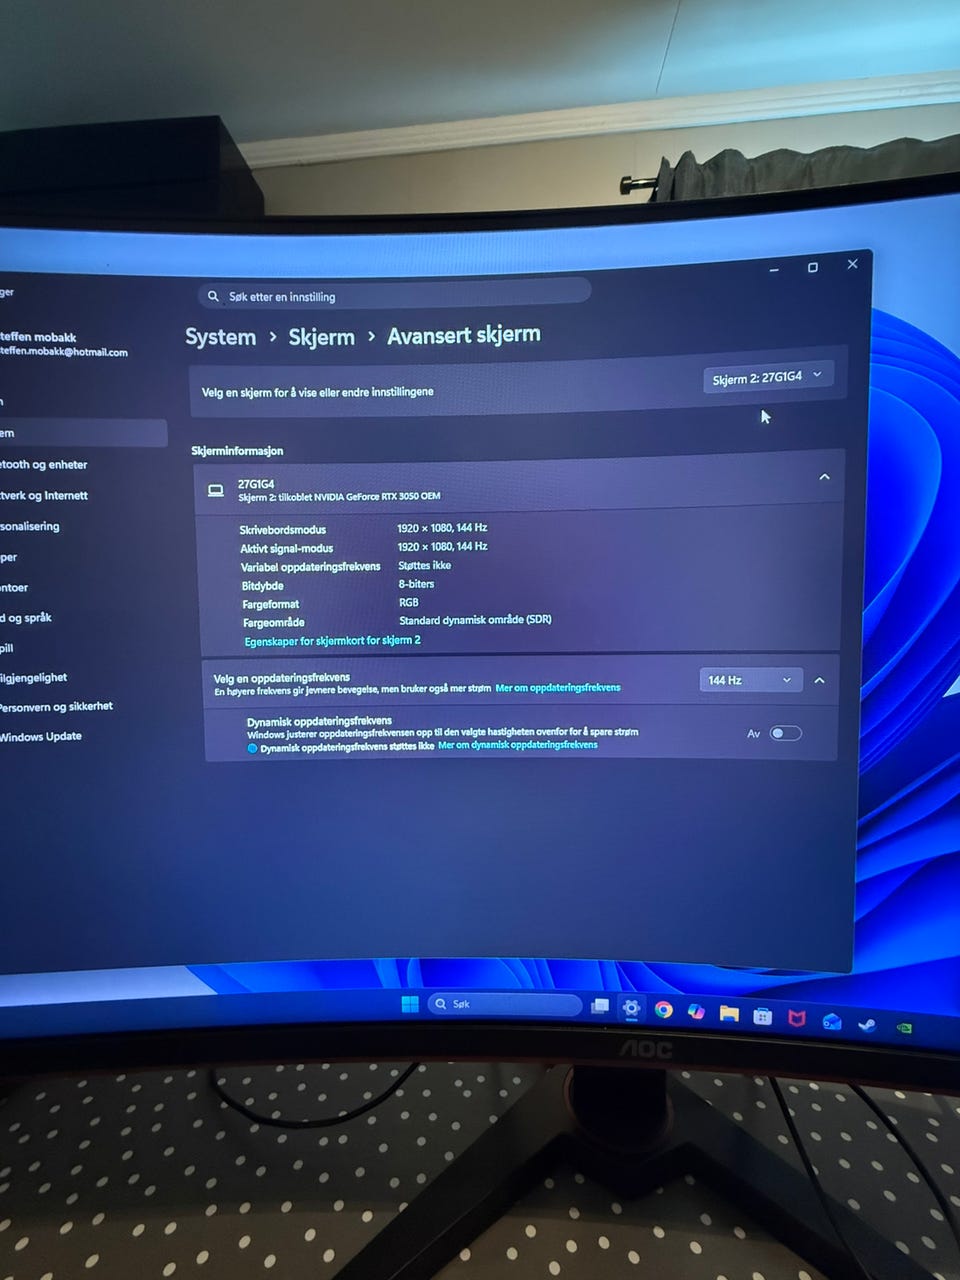This screenshot has width=960, height=1280.
Task: Click Egenskaper for skjermkort for skjerm 2
Action: click(x=332, y=641)
